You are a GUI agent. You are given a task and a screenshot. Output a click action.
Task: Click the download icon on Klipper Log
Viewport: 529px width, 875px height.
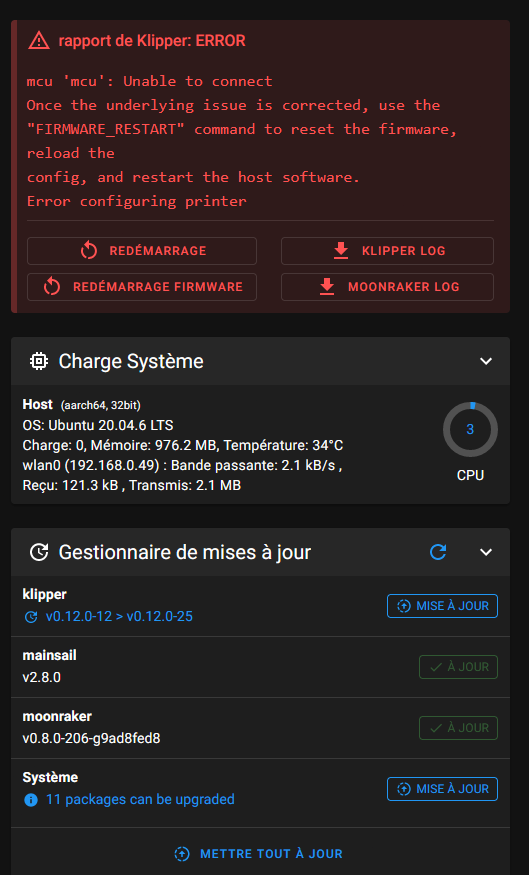pos(341,251)
